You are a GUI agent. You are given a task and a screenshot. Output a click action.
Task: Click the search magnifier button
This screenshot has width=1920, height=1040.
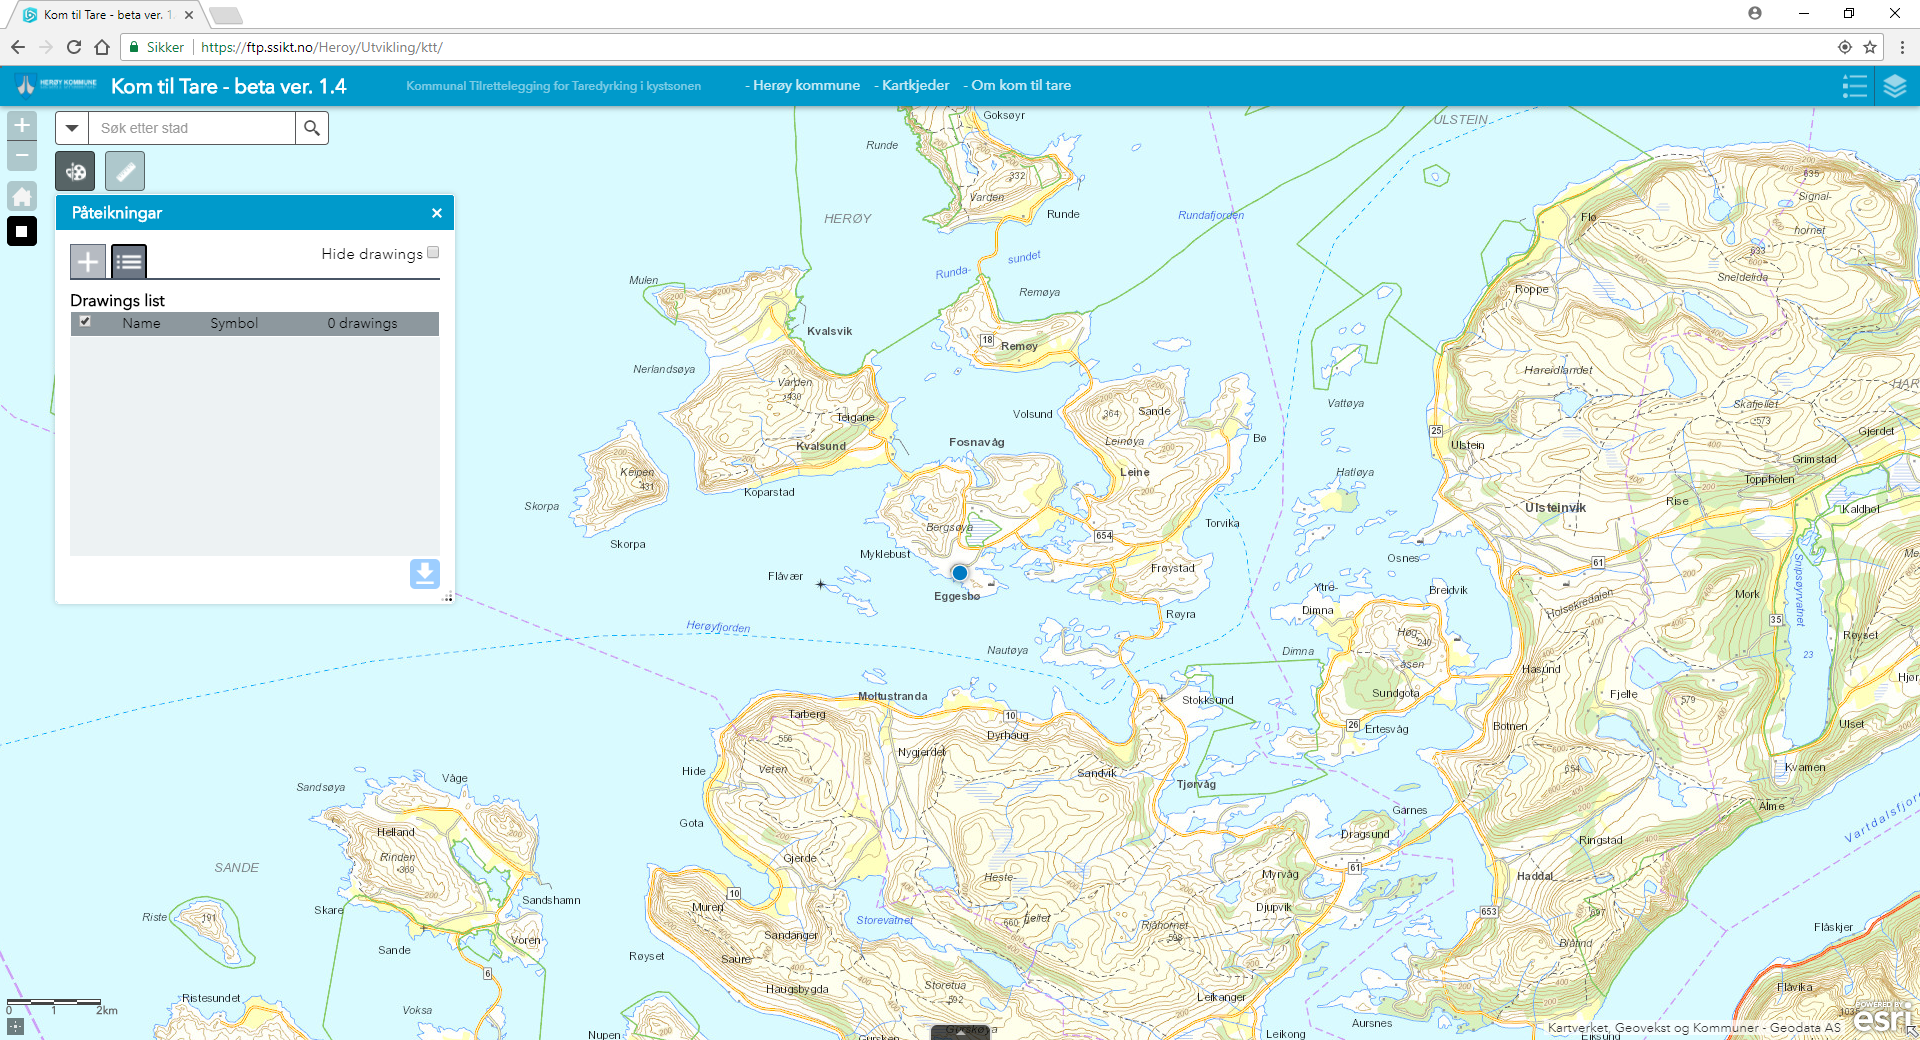[312, 128]
